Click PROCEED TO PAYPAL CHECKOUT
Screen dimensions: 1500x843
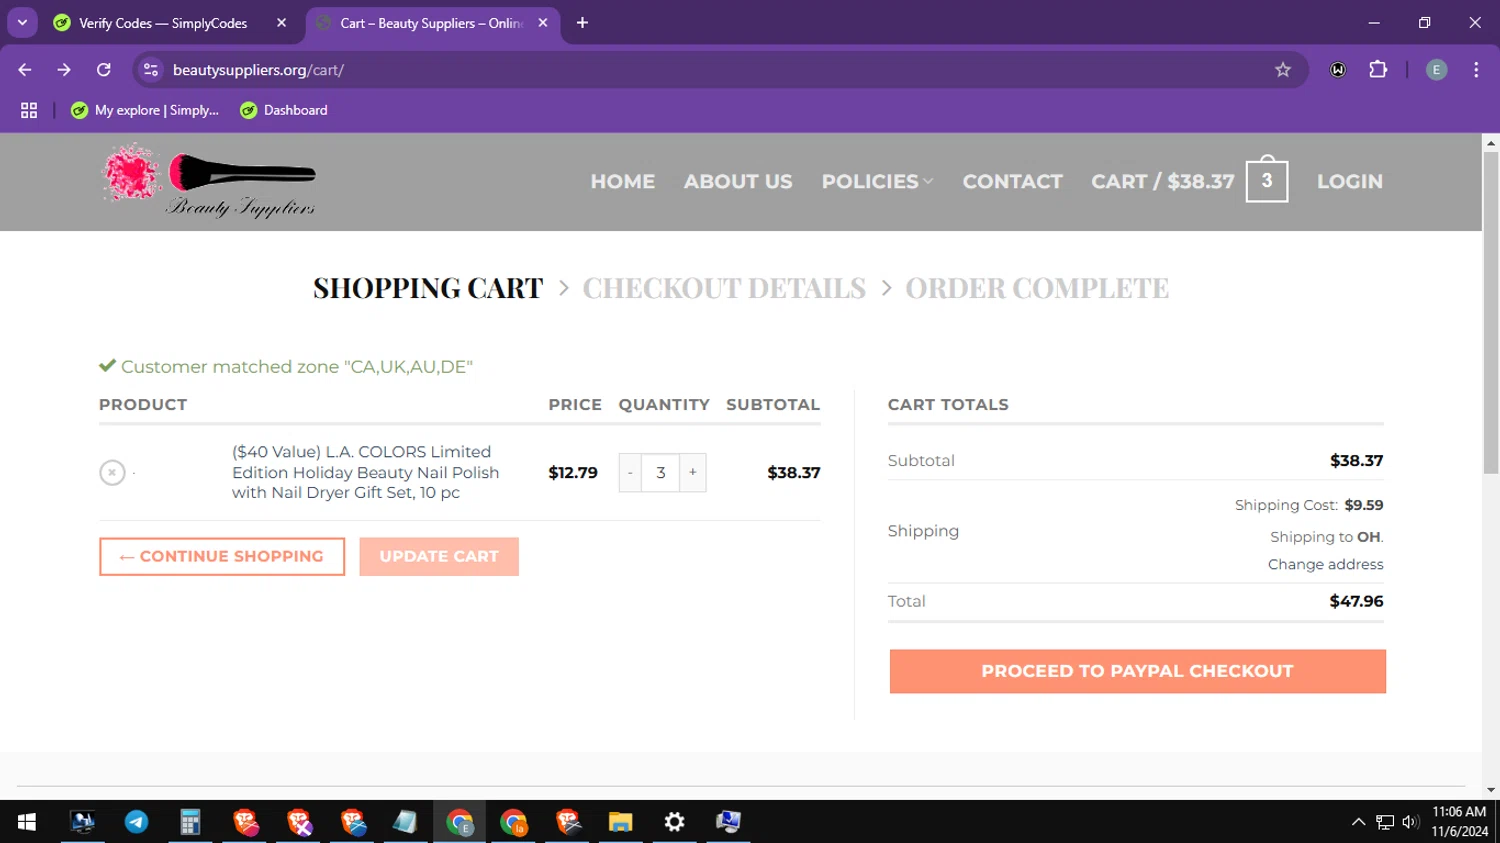pyautogui.click(x=1137, y=671)
